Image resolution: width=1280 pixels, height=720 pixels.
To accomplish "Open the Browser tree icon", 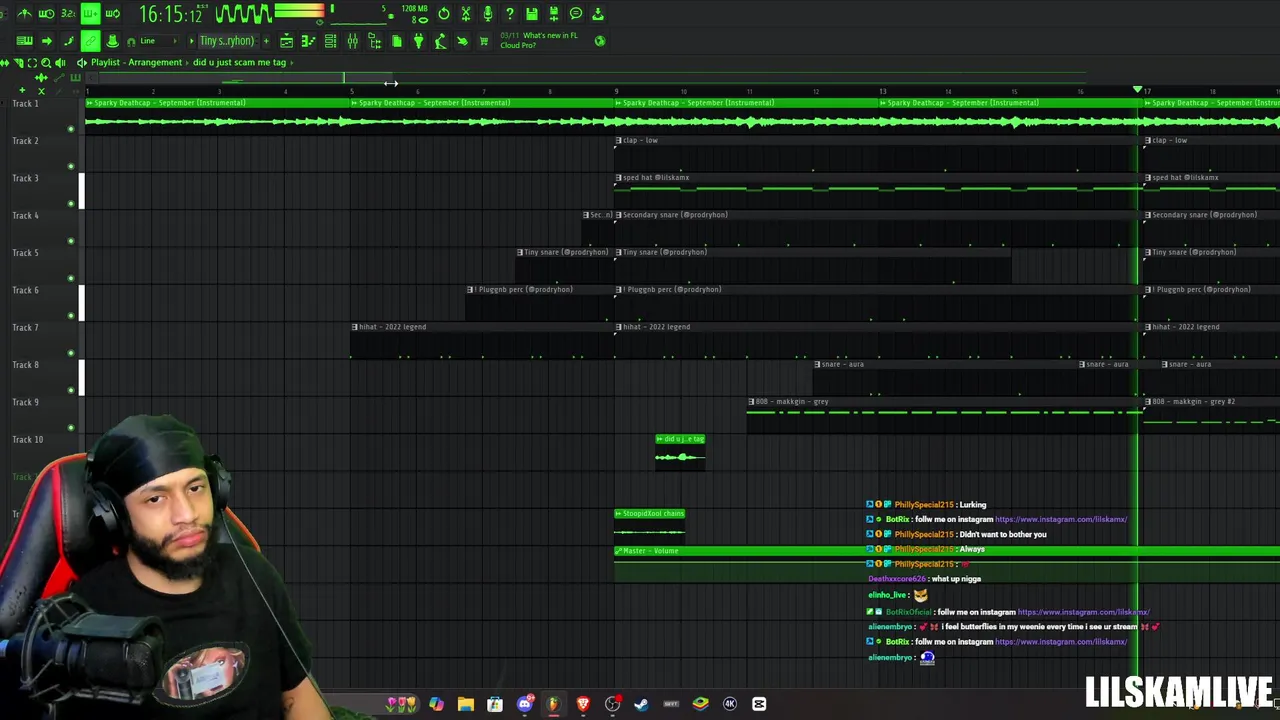I will [375, 41].
